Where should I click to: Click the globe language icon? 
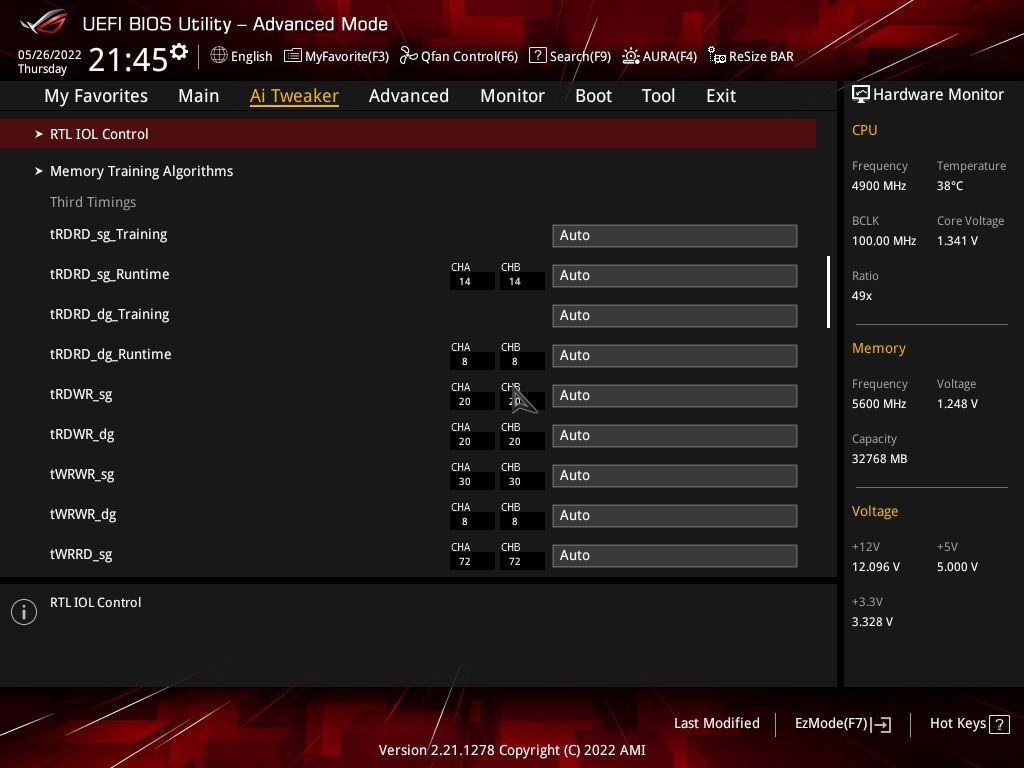219,56
